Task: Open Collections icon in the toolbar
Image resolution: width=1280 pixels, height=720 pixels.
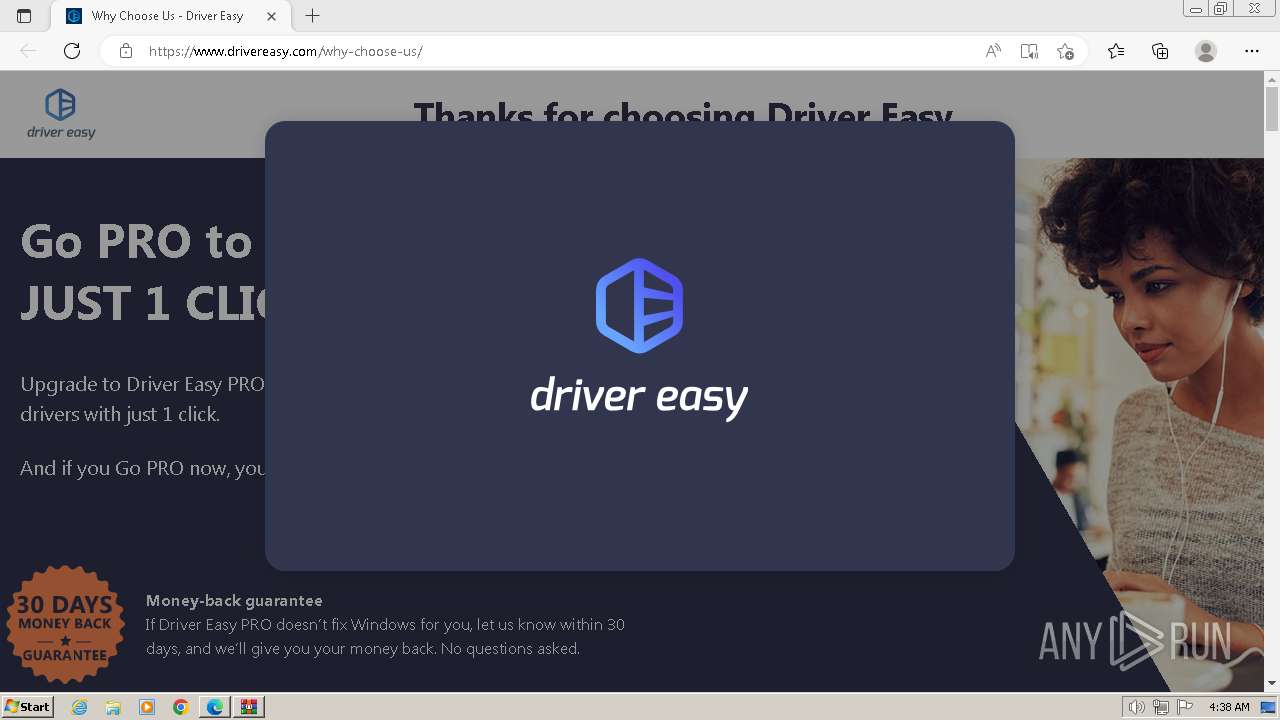Action: 1160,51
